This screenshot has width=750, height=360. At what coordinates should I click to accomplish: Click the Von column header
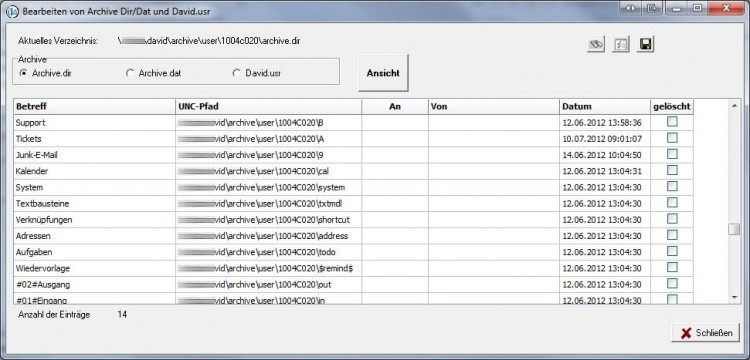coord(494,107)
